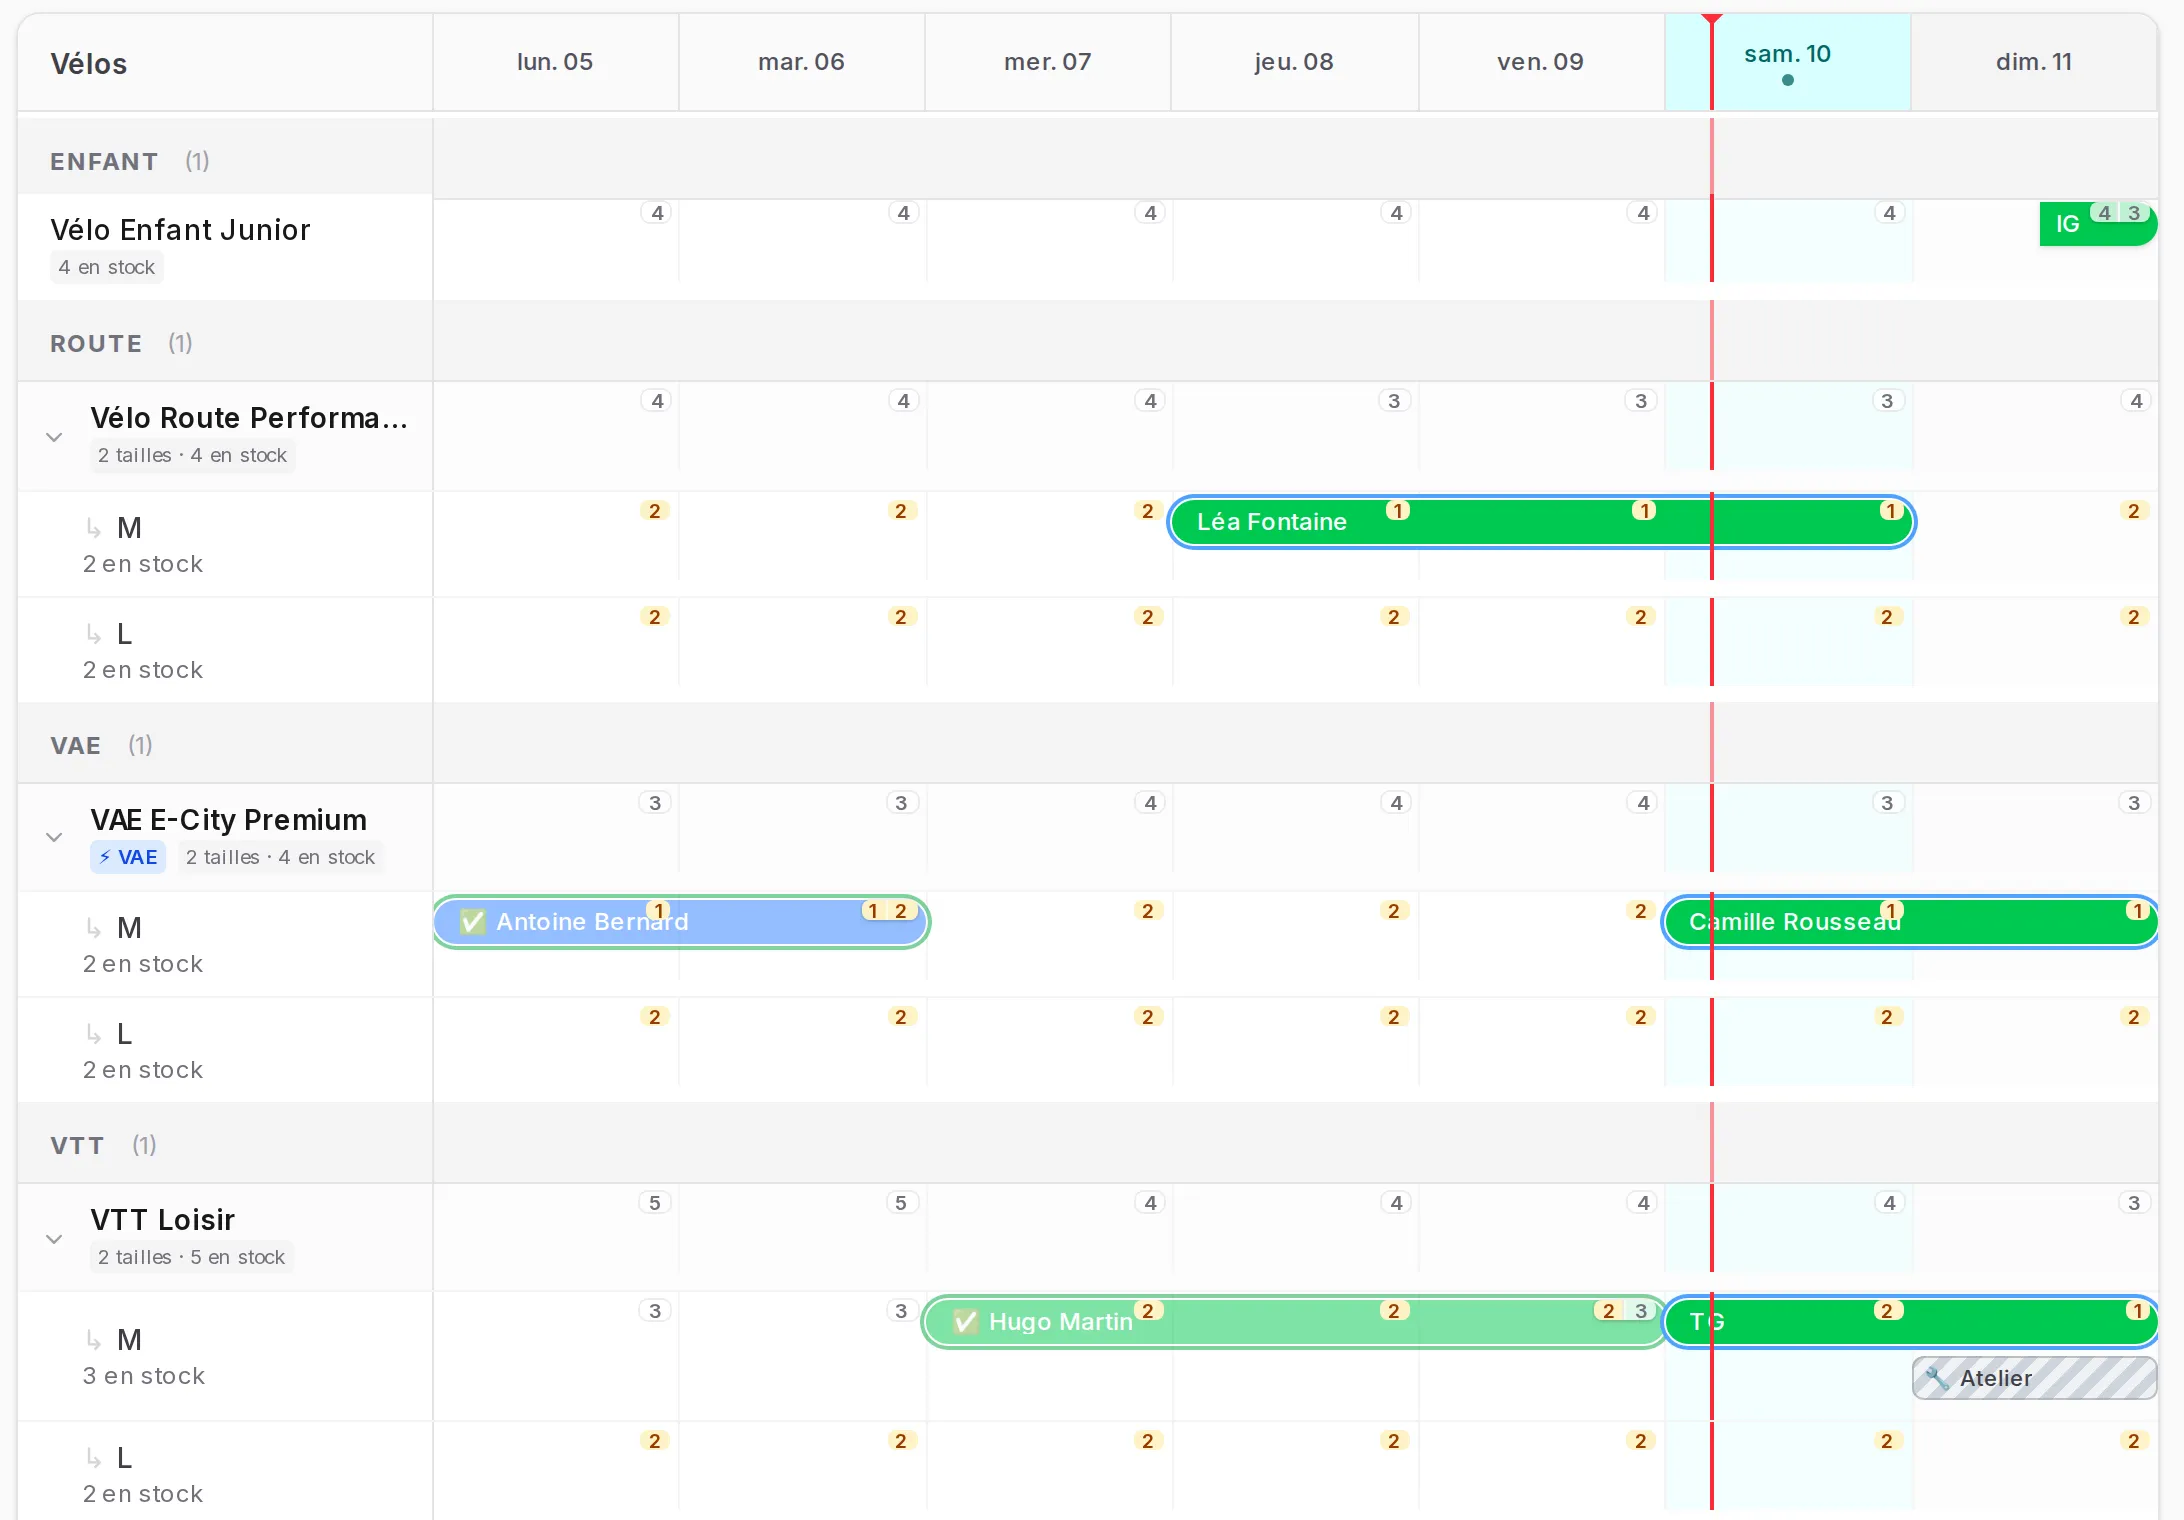Open the IG reservation on Vélo Enfant Junior

2098,224
